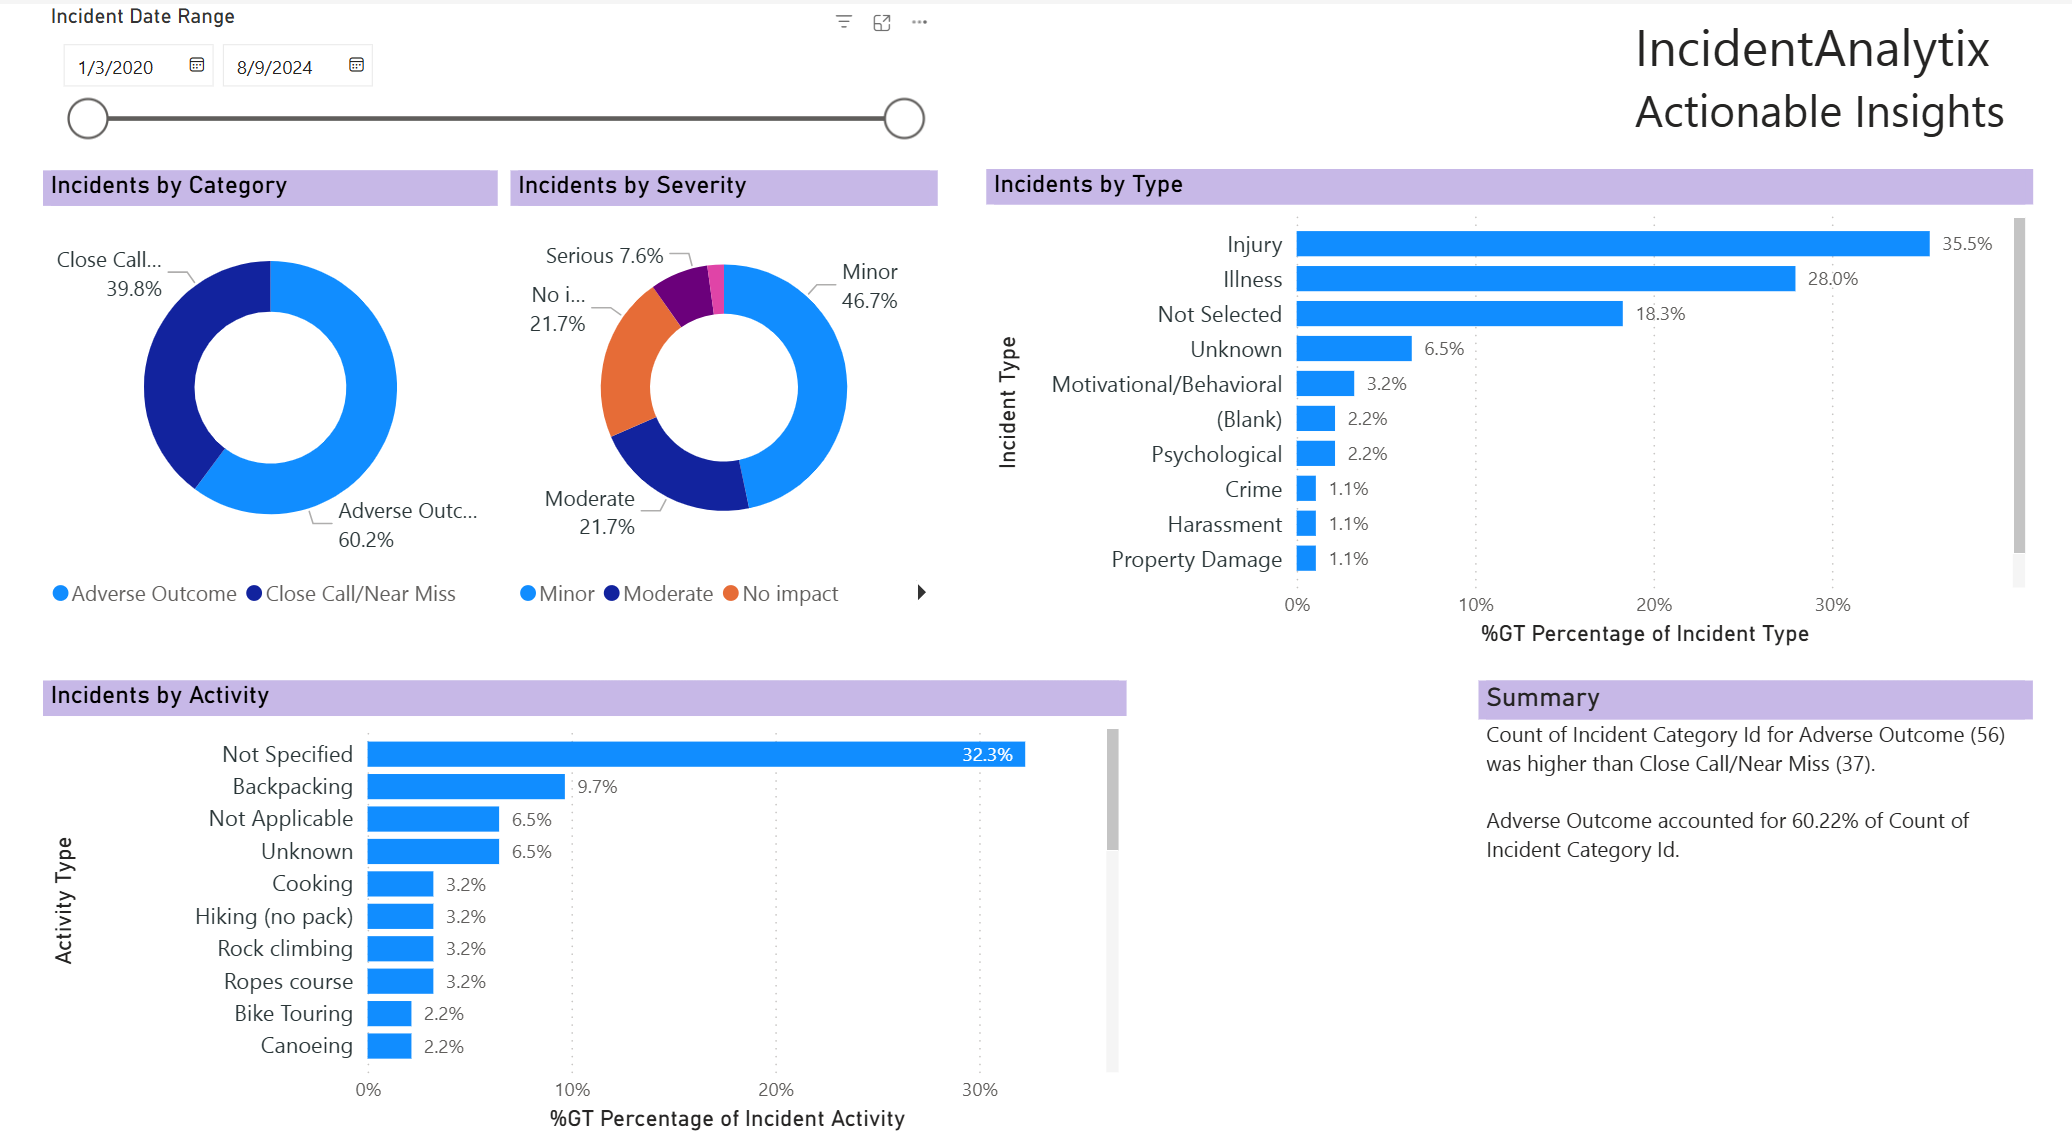2072x1138 pixels.
Task: Click the orange No impact donut segment
Action: click(630, 368)
